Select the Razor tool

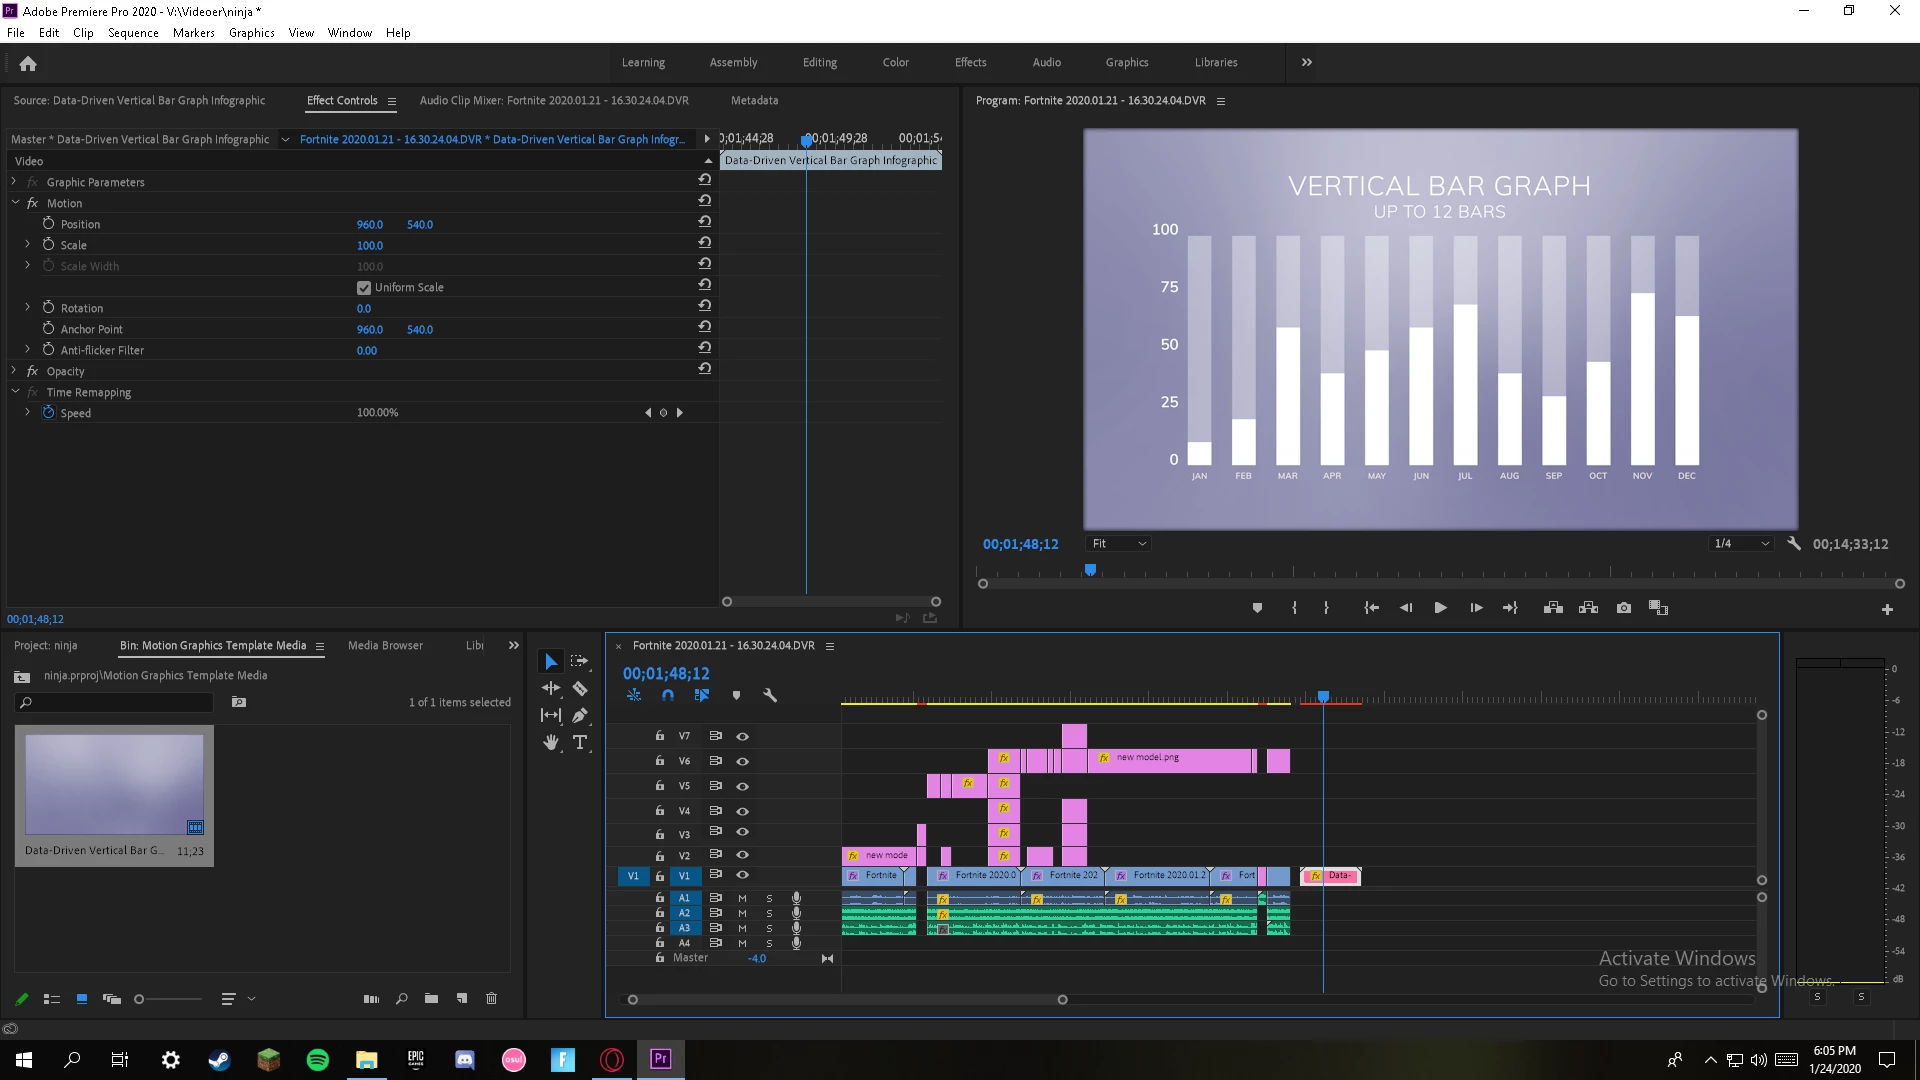[580, 689]
